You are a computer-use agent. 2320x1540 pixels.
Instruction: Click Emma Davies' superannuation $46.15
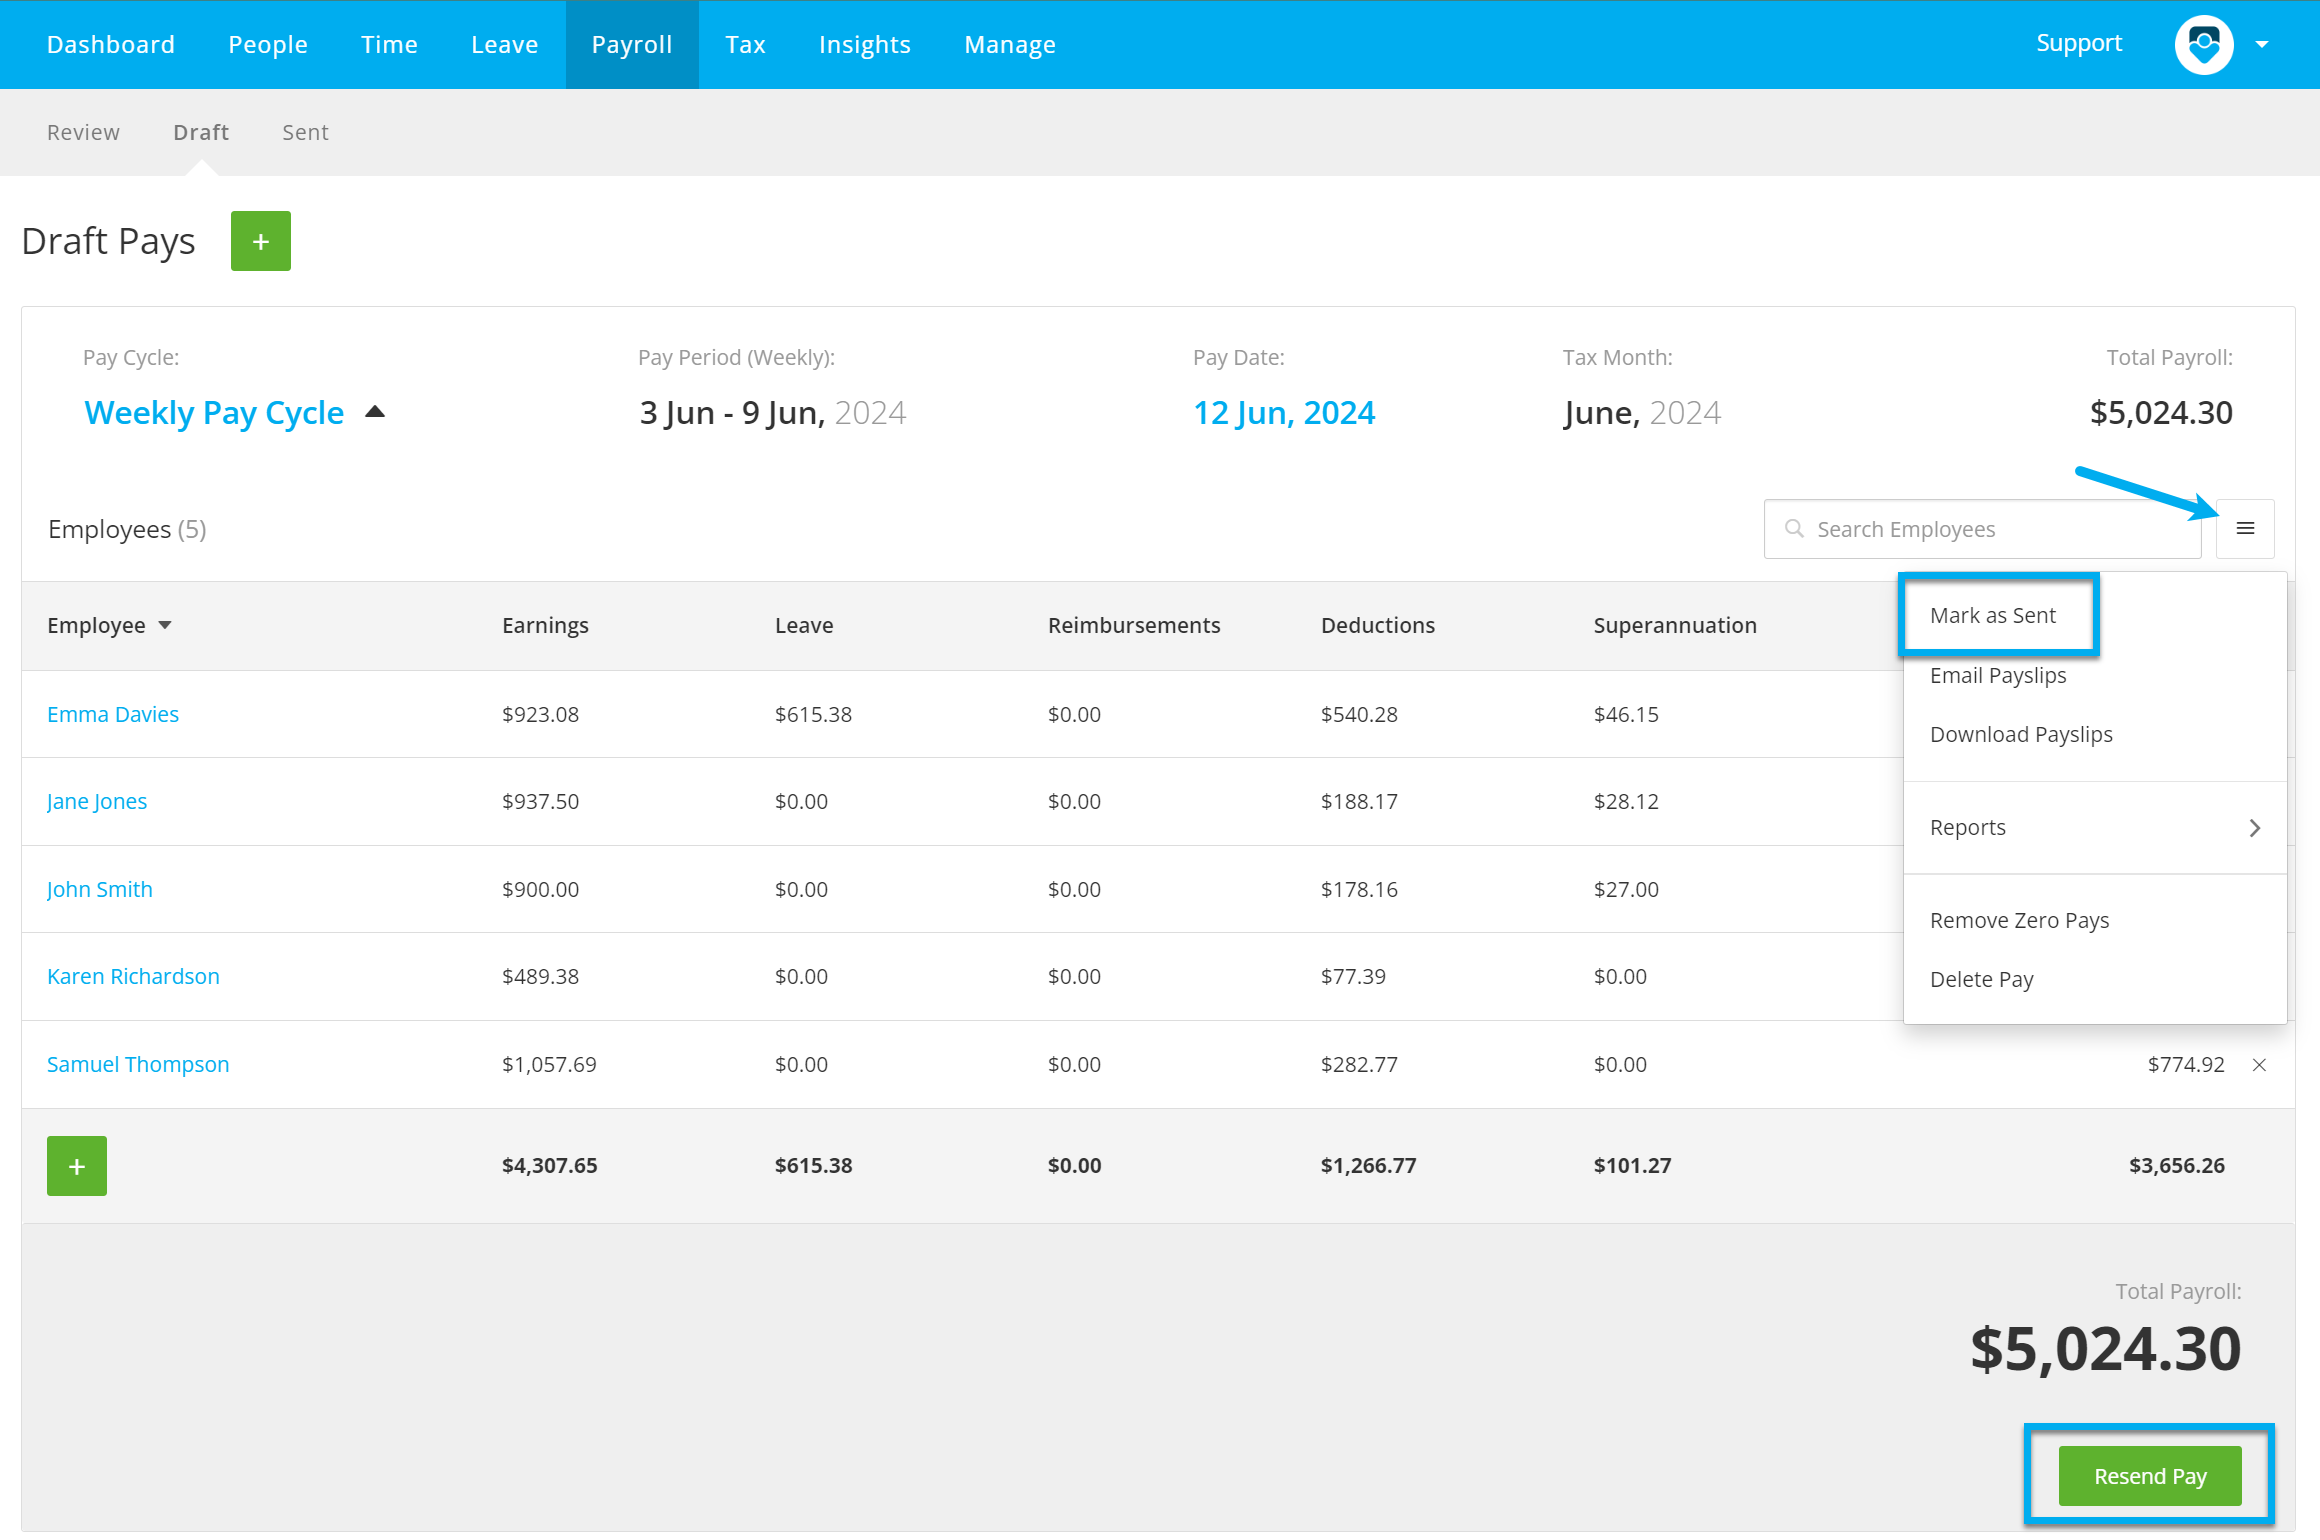(1626, 714)
